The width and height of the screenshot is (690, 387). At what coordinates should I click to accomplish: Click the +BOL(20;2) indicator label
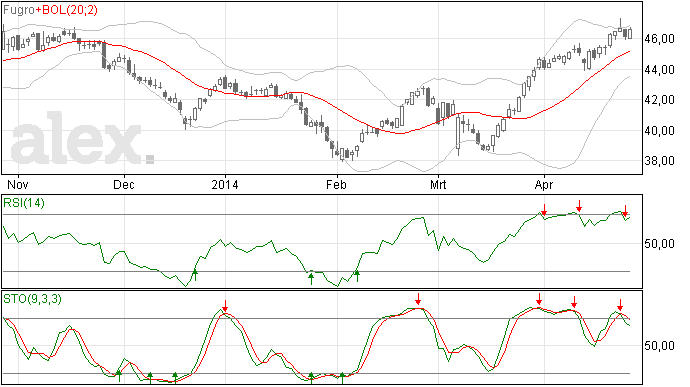[66, 10]
